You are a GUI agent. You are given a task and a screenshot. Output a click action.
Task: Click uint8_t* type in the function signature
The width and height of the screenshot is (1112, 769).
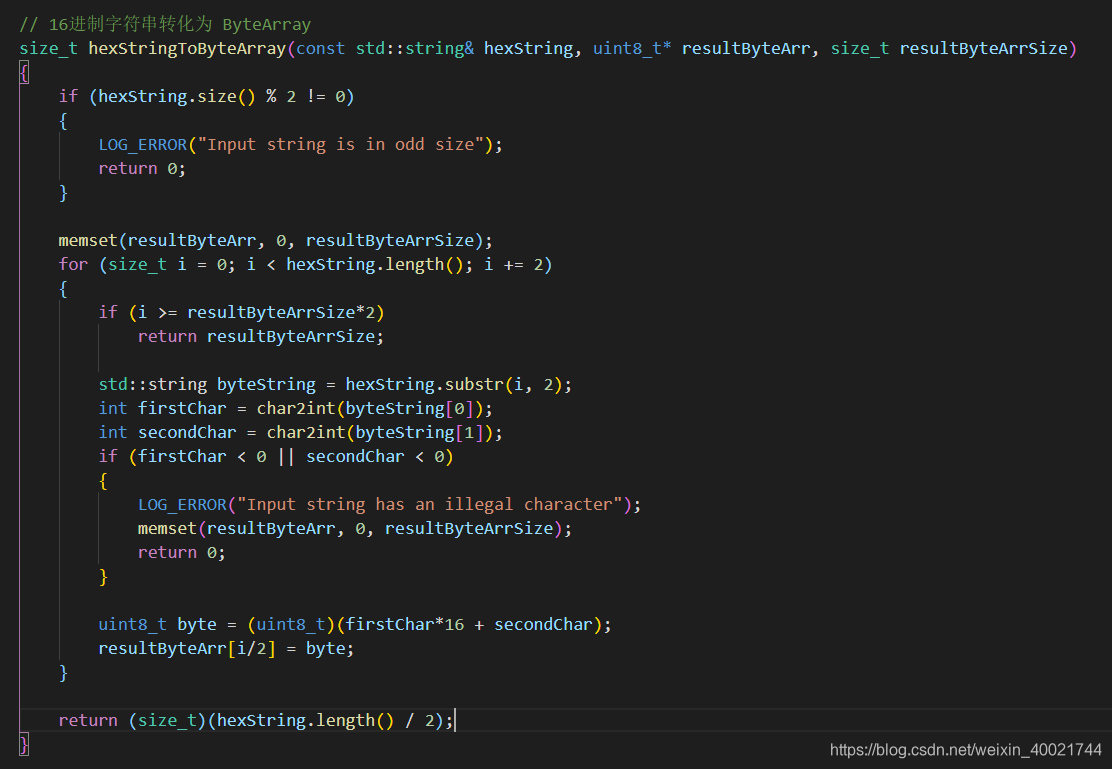631,48
